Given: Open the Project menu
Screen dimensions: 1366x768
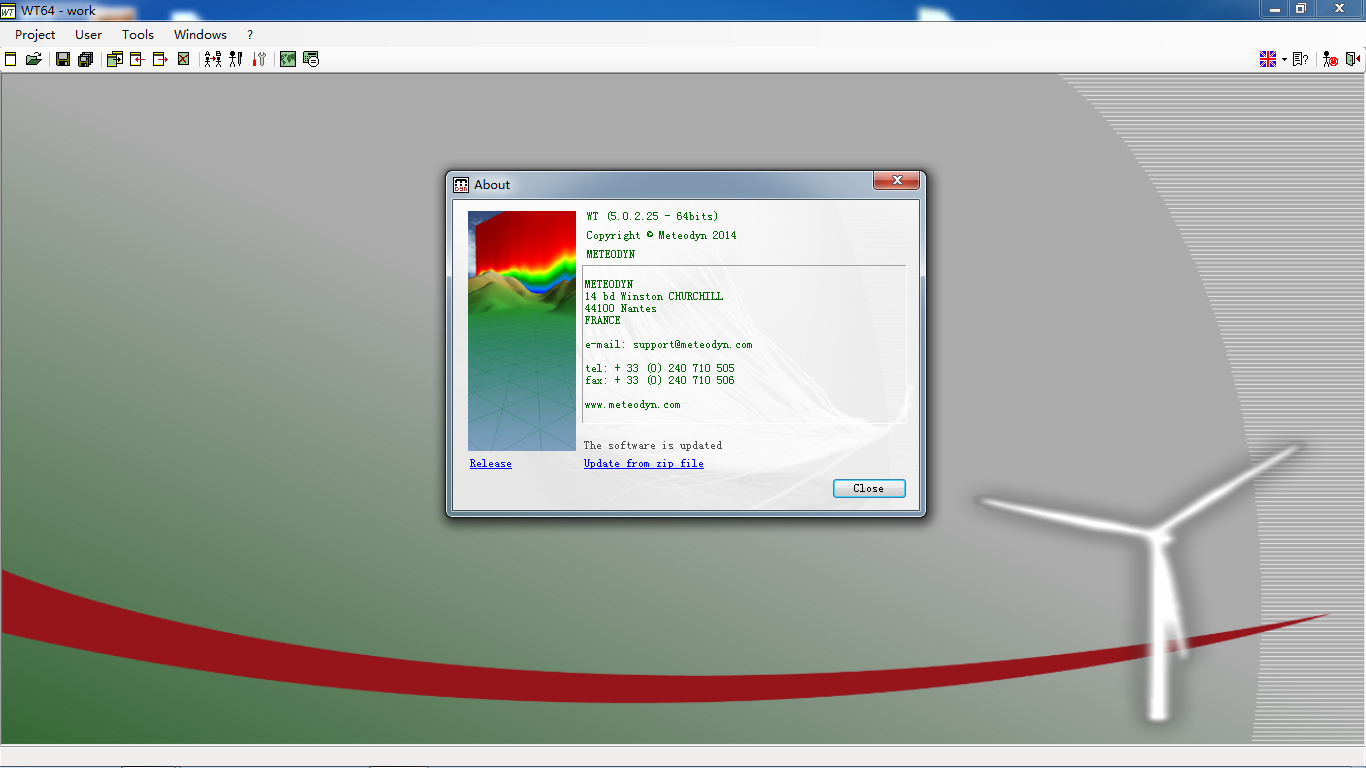Looking at the screenshot, I should (x=35, y=34).
